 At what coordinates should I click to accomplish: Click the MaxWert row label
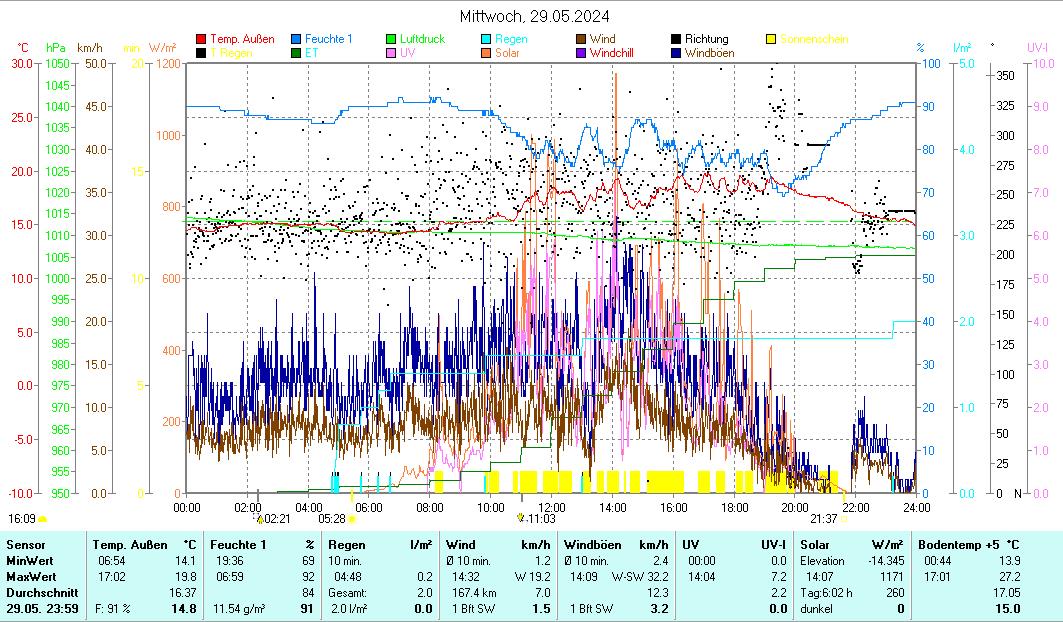29,577
